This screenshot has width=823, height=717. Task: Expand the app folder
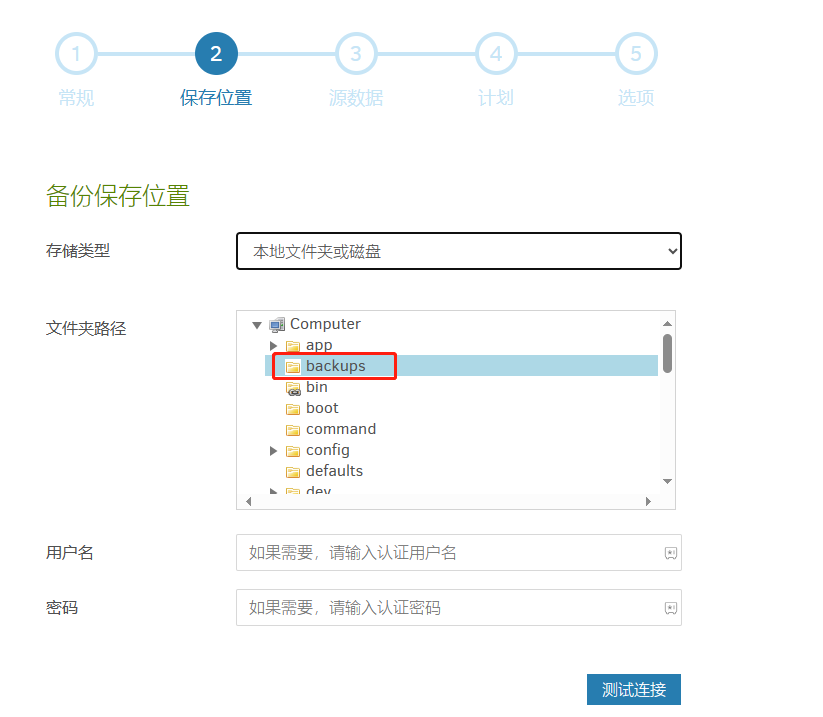[x=274, y=346]
